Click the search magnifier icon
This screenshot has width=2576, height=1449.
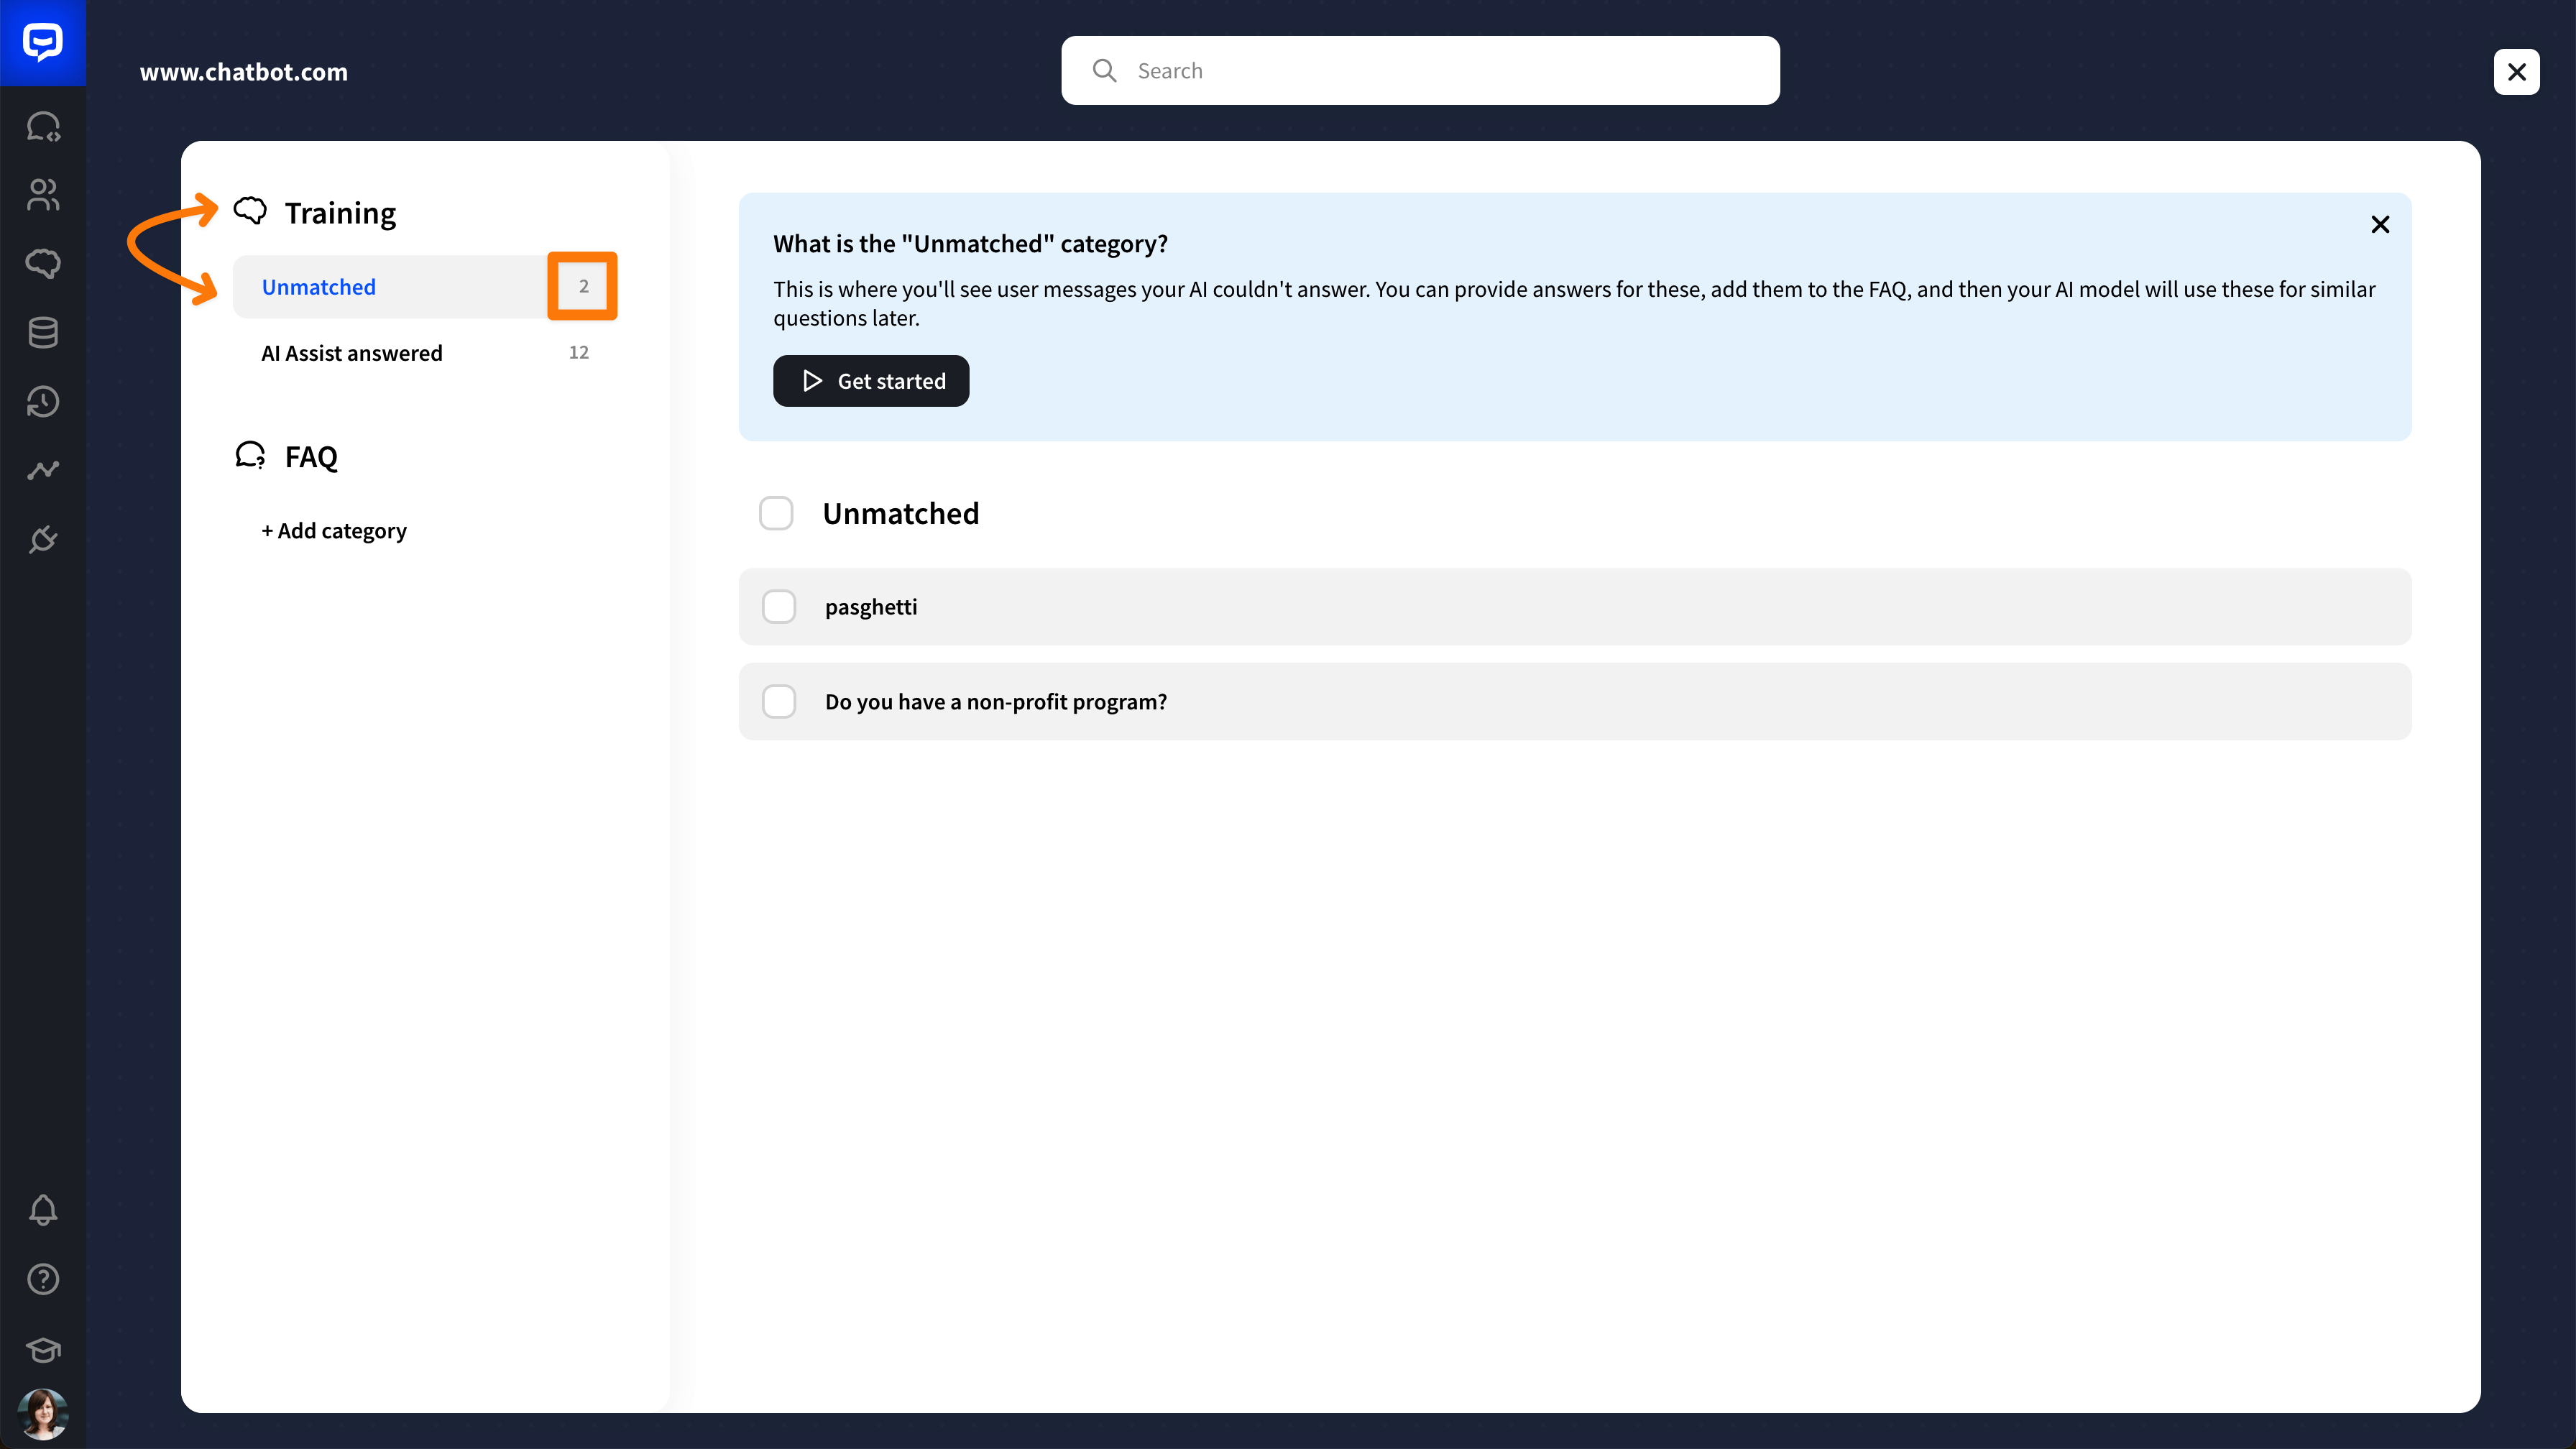tap(1104, 71)
